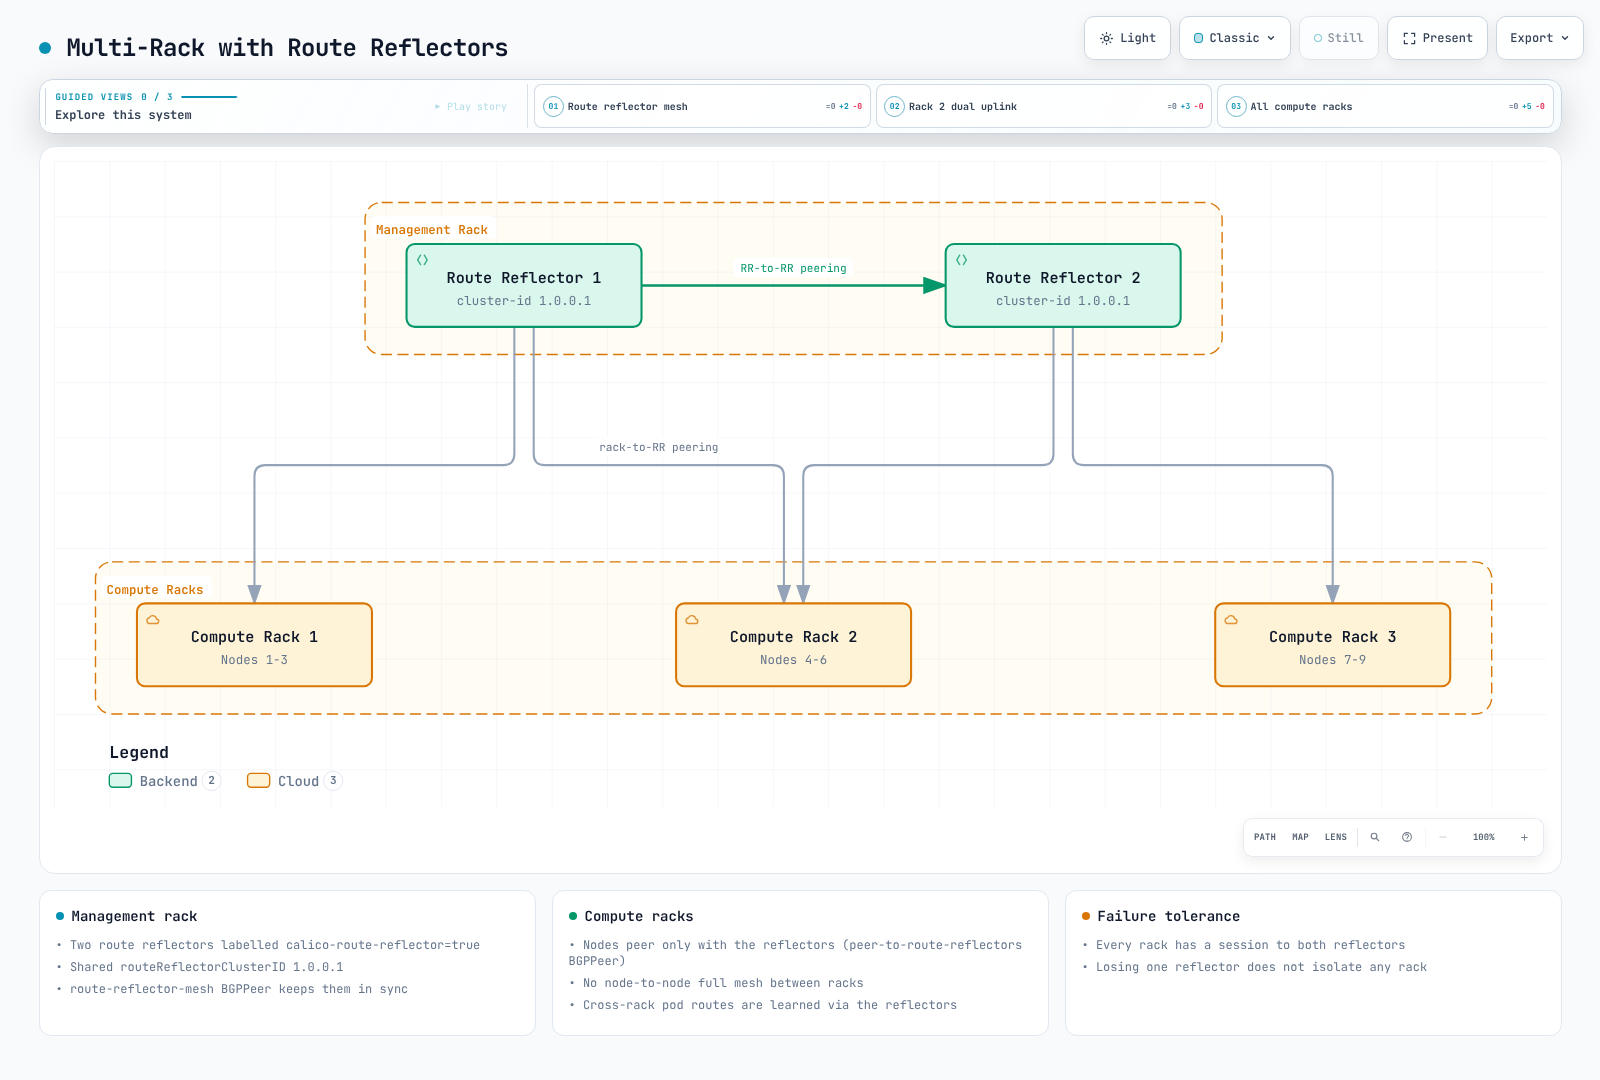Open guided view 01 Route reflector mesh
This screenshot has width=1600, height=1080.
point(702,106)
